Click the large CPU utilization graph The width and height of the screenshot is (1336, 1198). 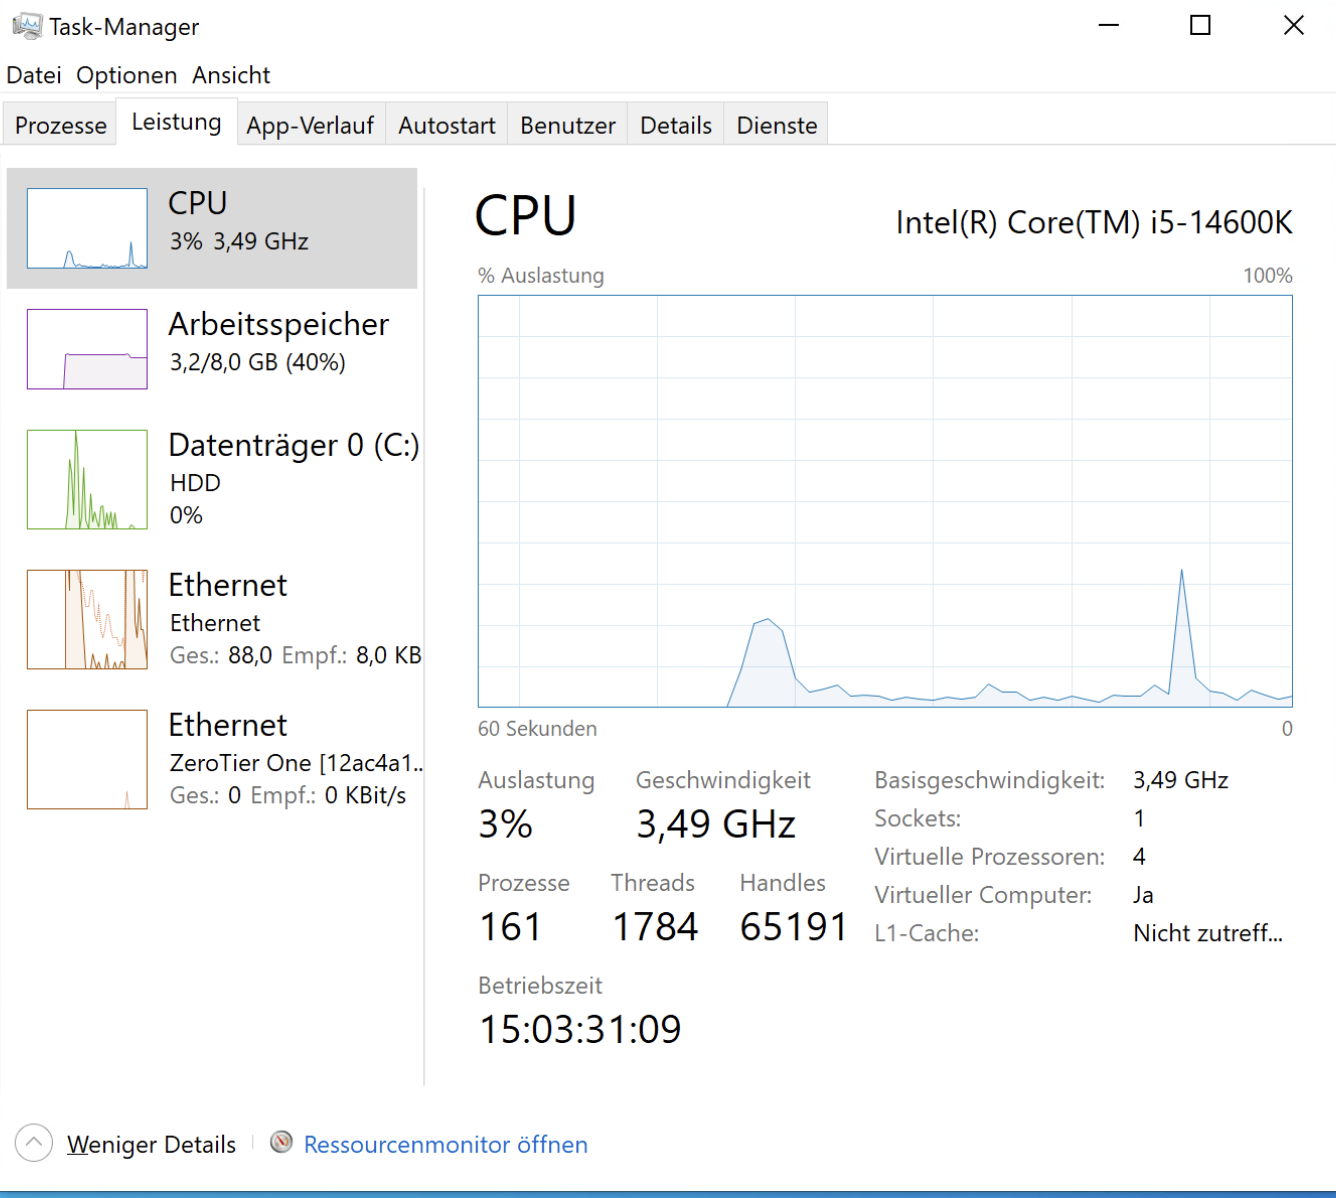pyautogui.click(x=885, y=501)
